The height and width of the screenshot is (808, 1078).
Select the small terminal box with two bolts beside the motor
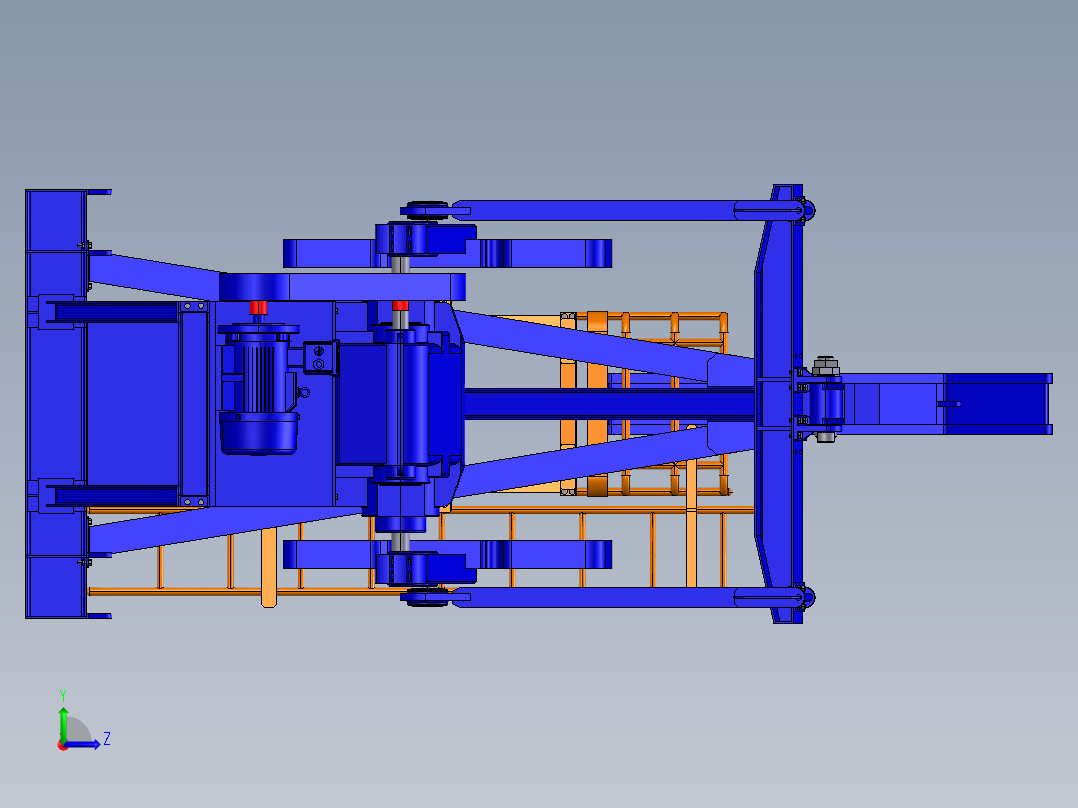click(320, 358)
